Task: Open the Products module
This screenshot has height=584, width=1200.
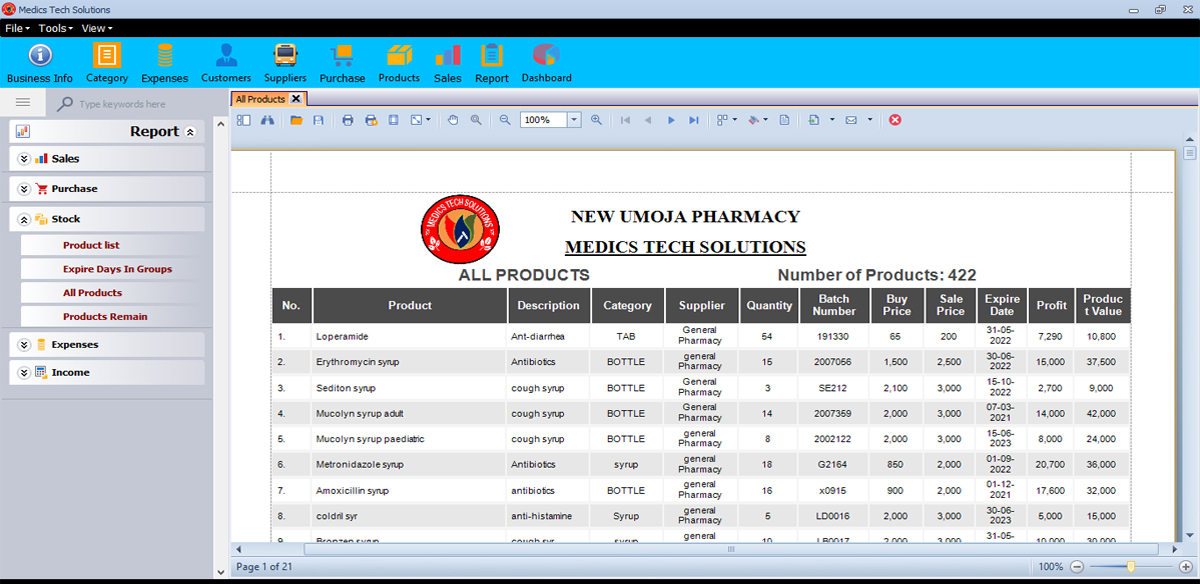Action: tap(399, 63)
